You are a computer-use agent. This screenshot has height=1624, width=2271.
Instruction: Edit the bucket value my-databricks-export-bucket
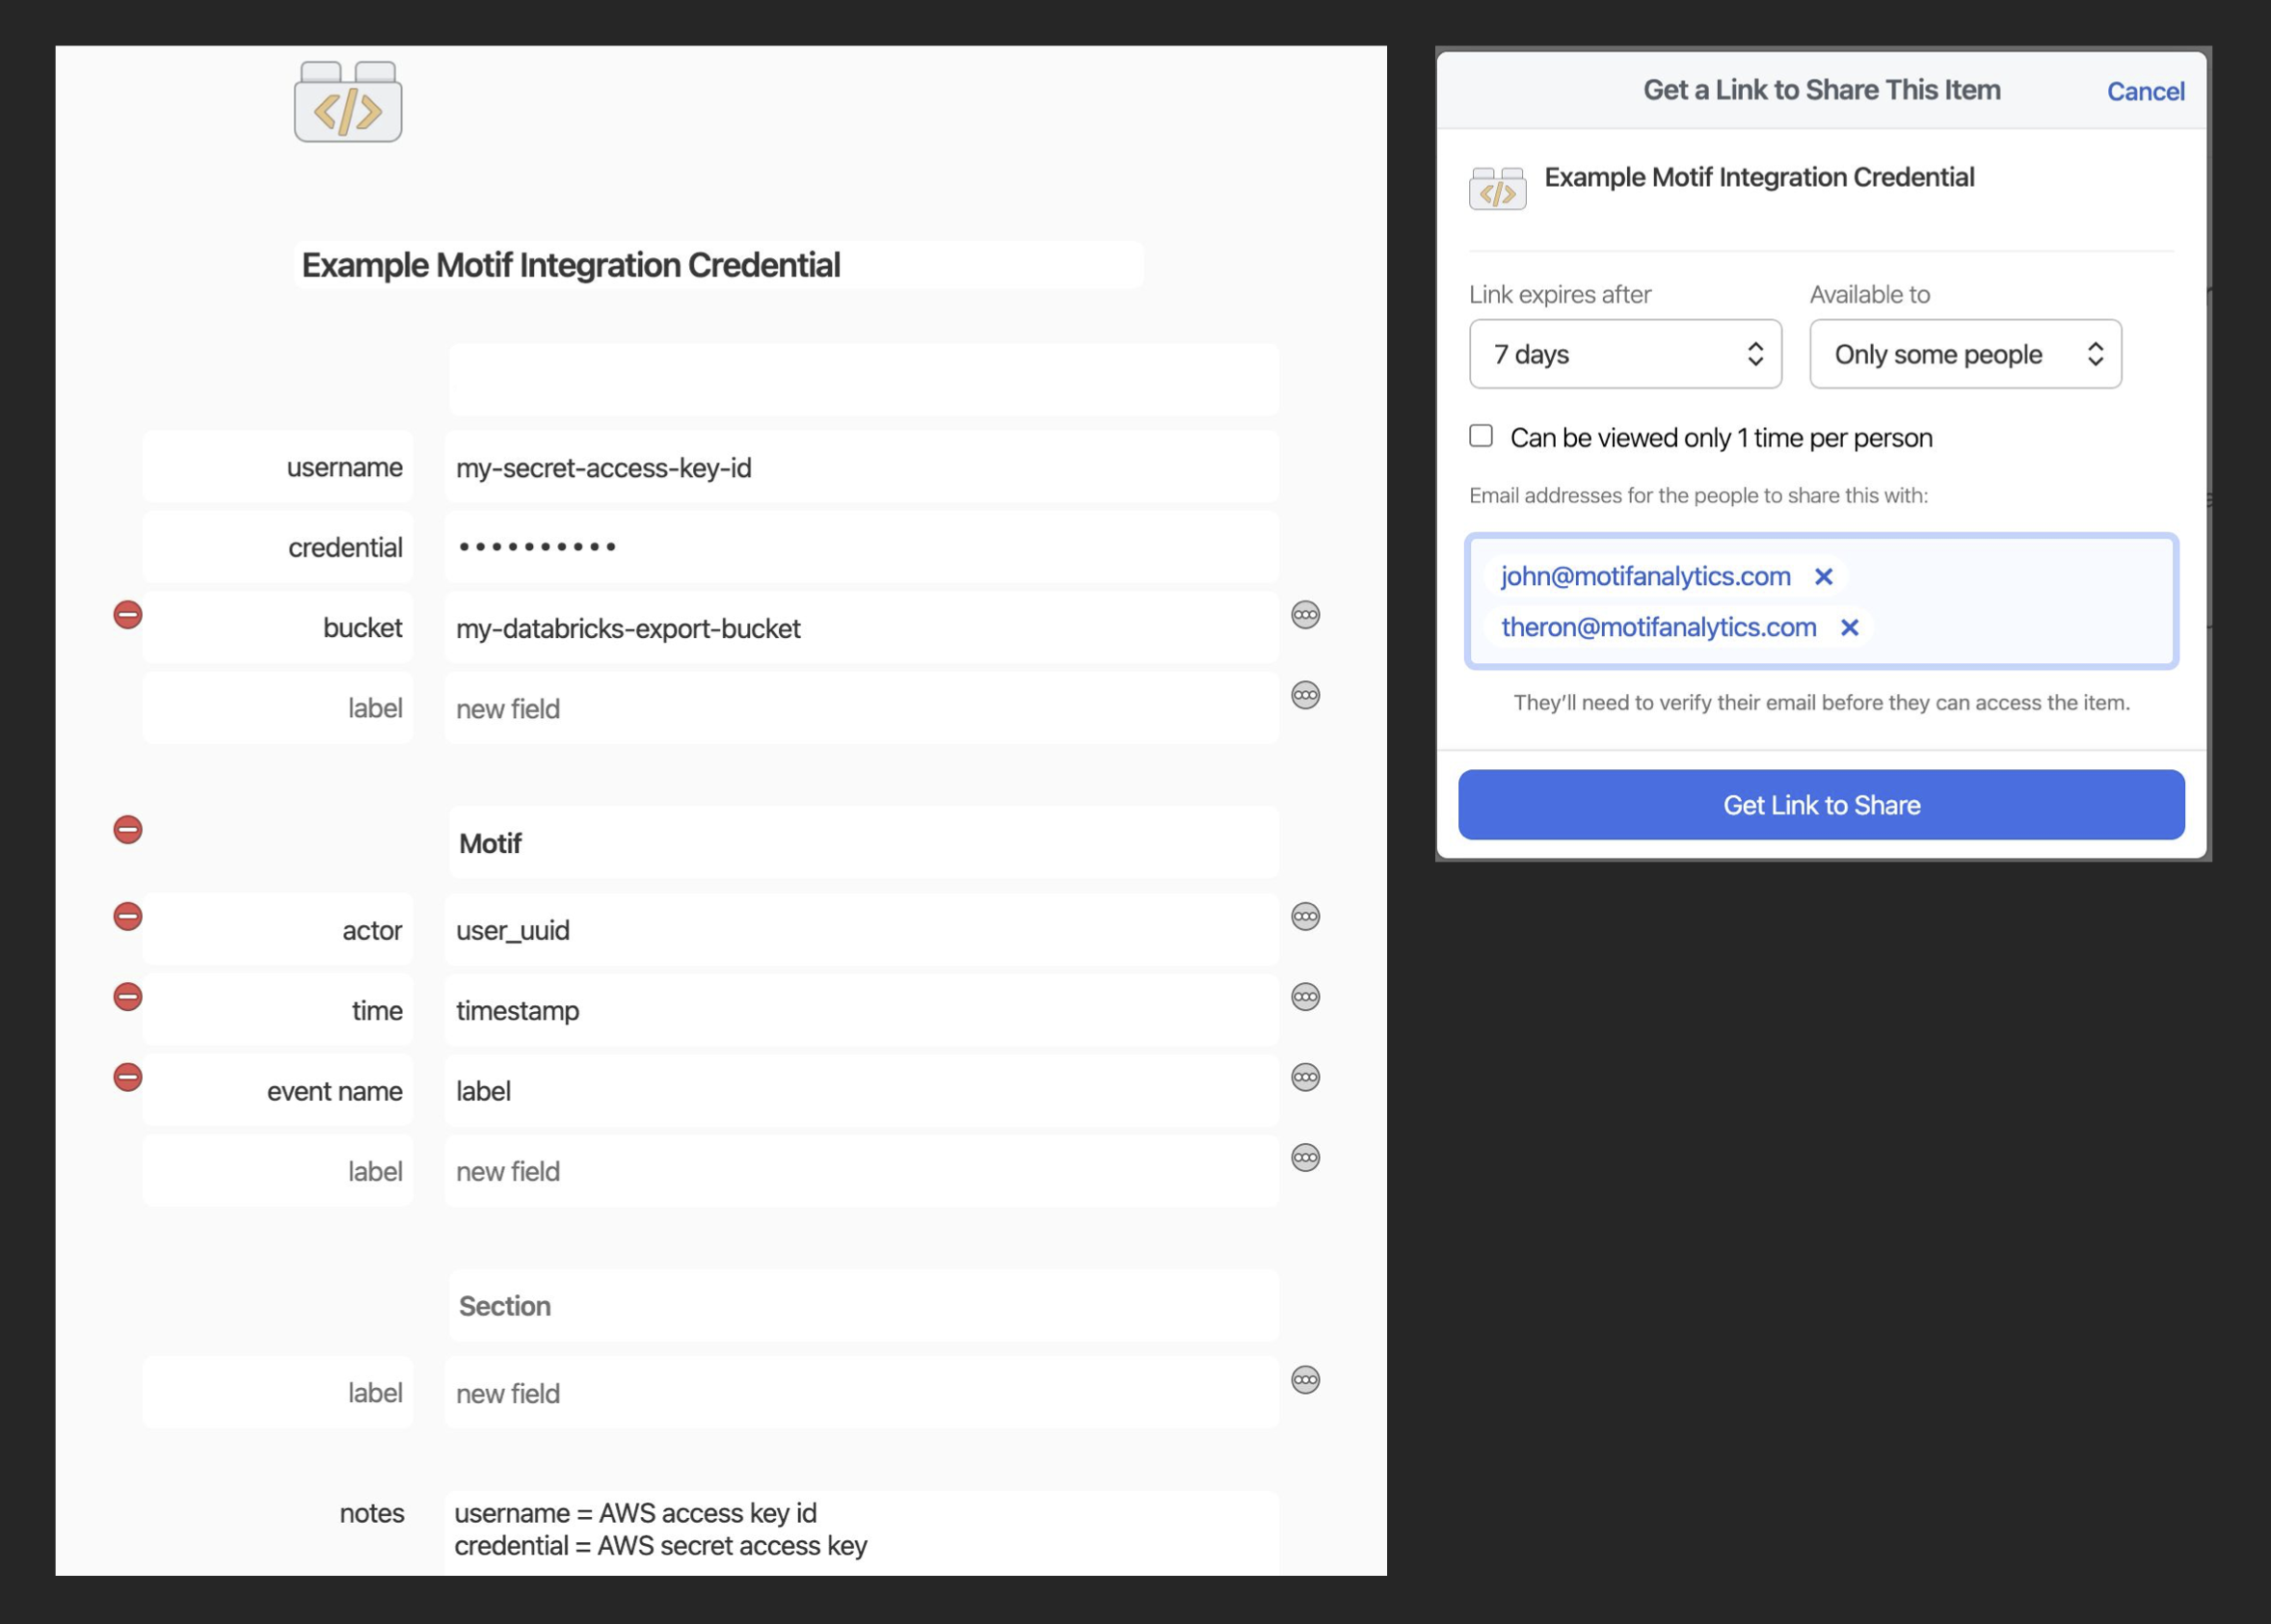point(861,628)
